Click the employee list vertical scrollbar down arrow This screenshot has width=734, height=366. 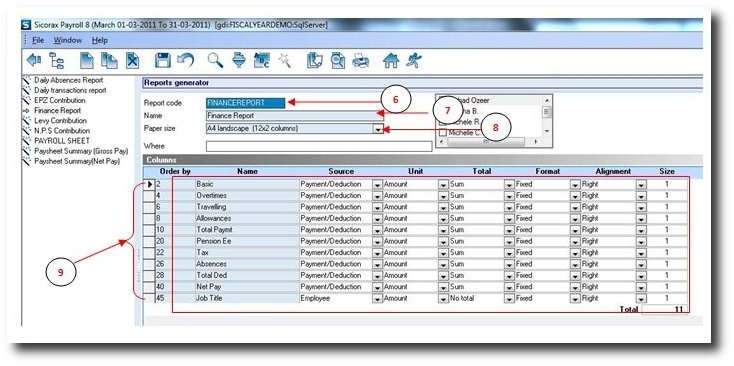coord(547,132)
